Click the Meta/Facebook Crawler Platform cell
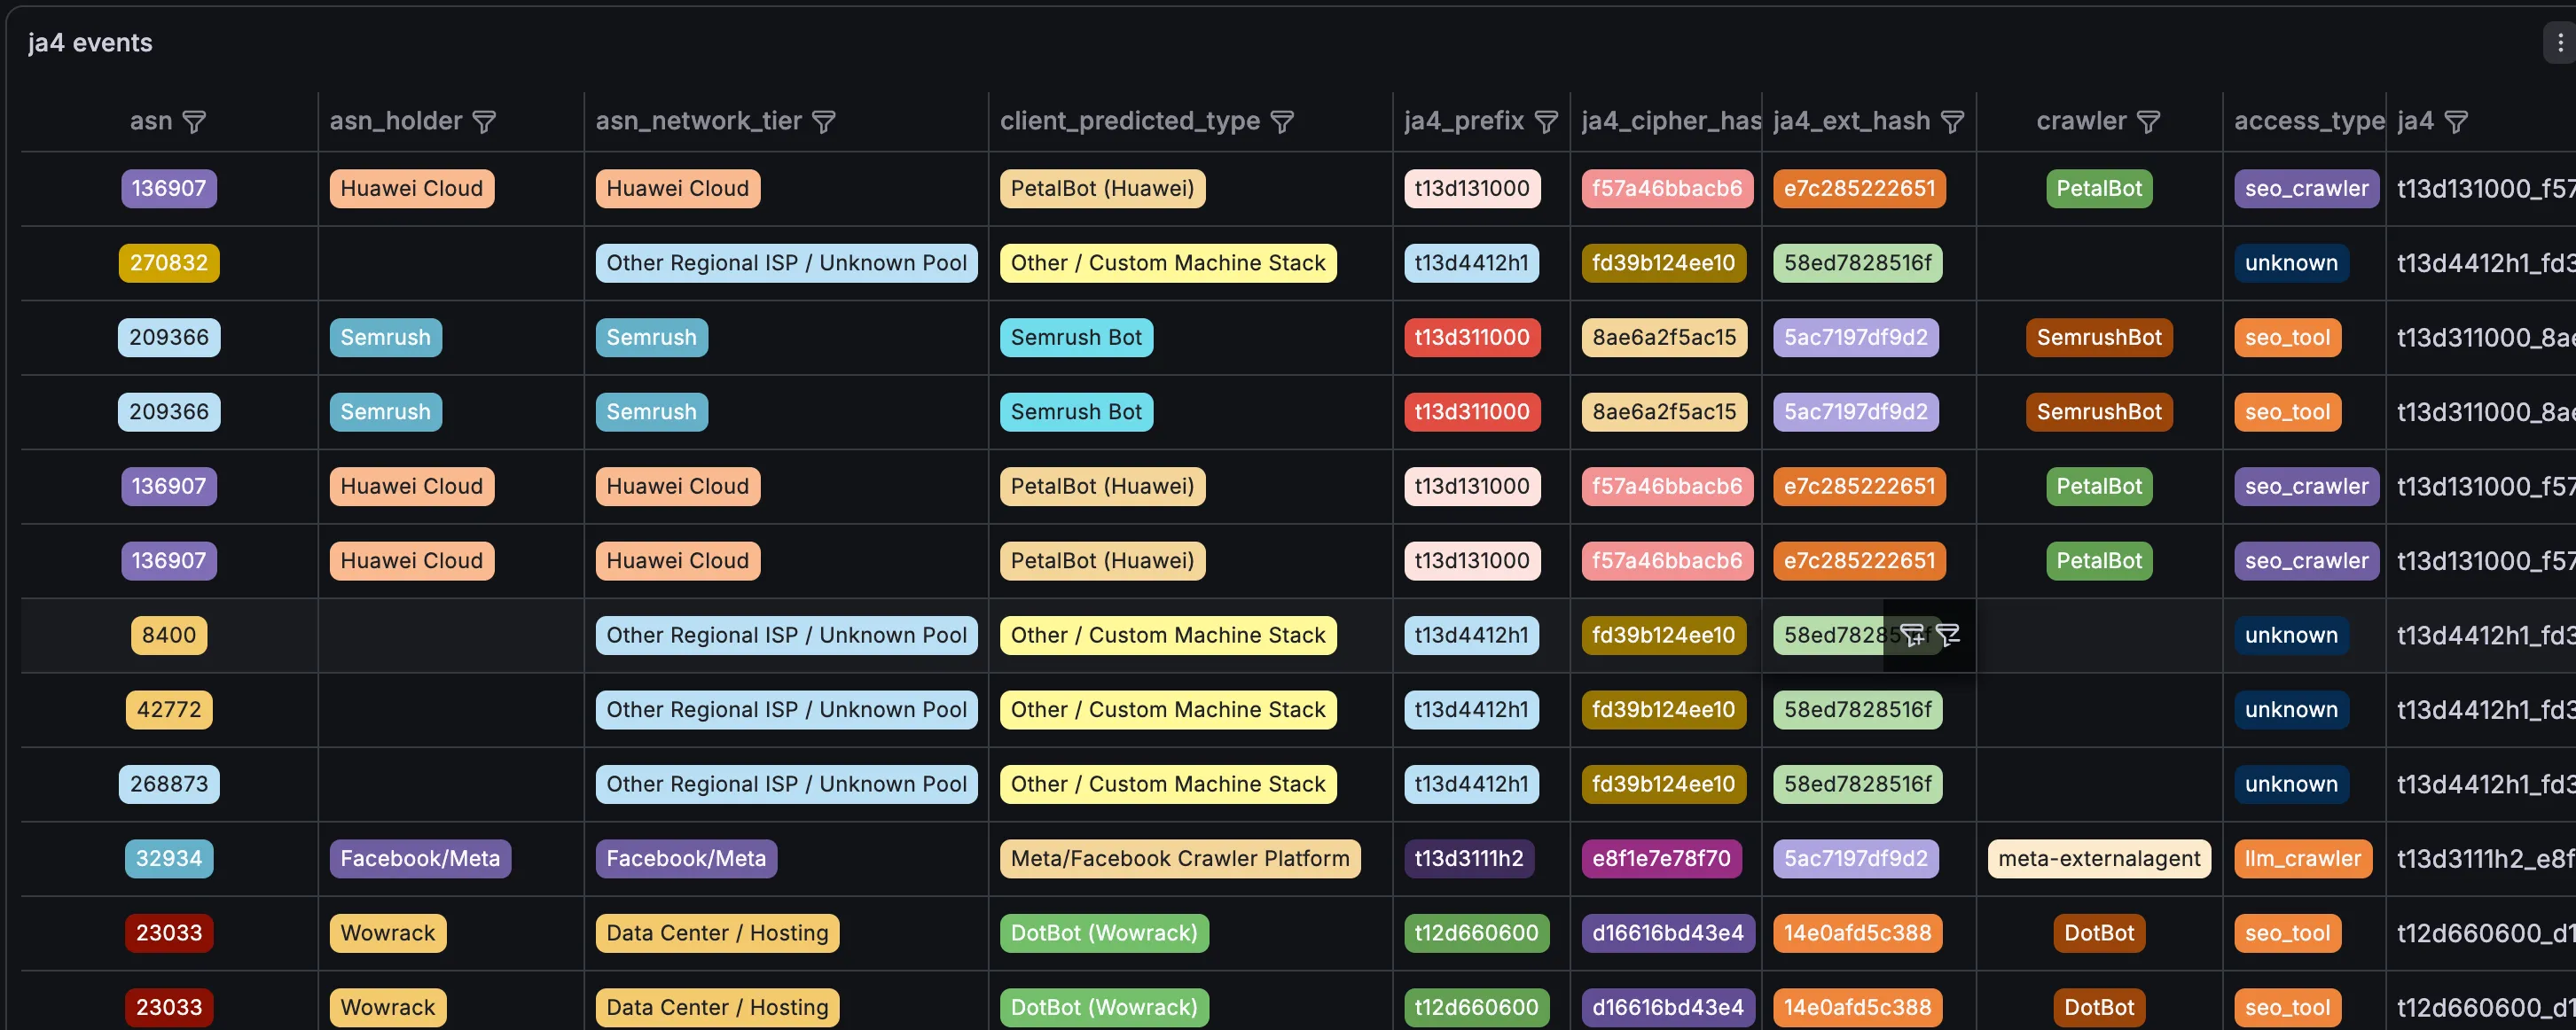 pyautogui.click(x=1180, y=859)
